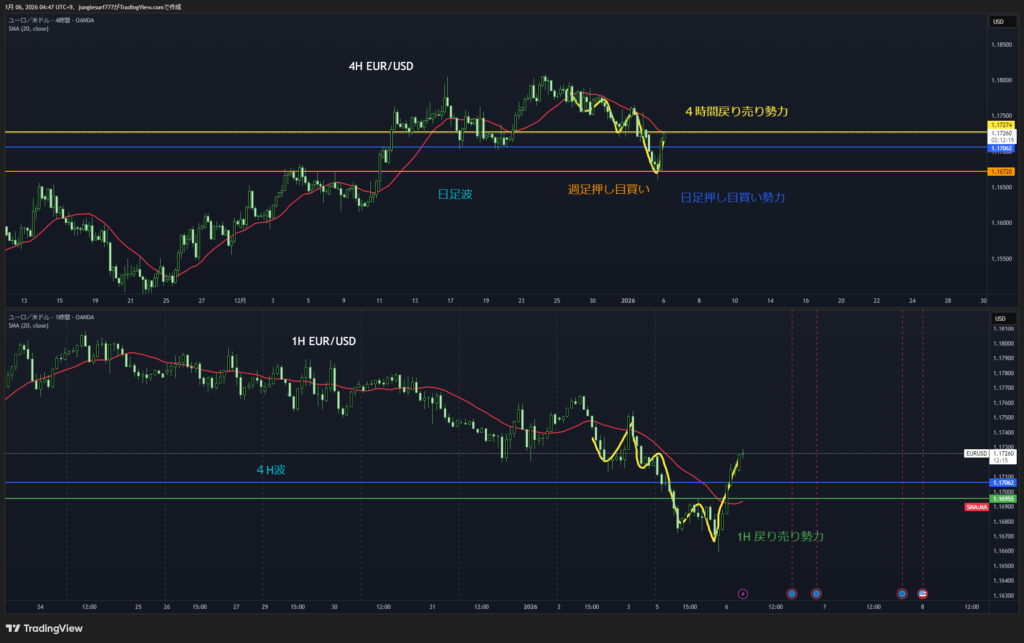Click the purple lightning bolt icon on the time axis

pos(742,593)
